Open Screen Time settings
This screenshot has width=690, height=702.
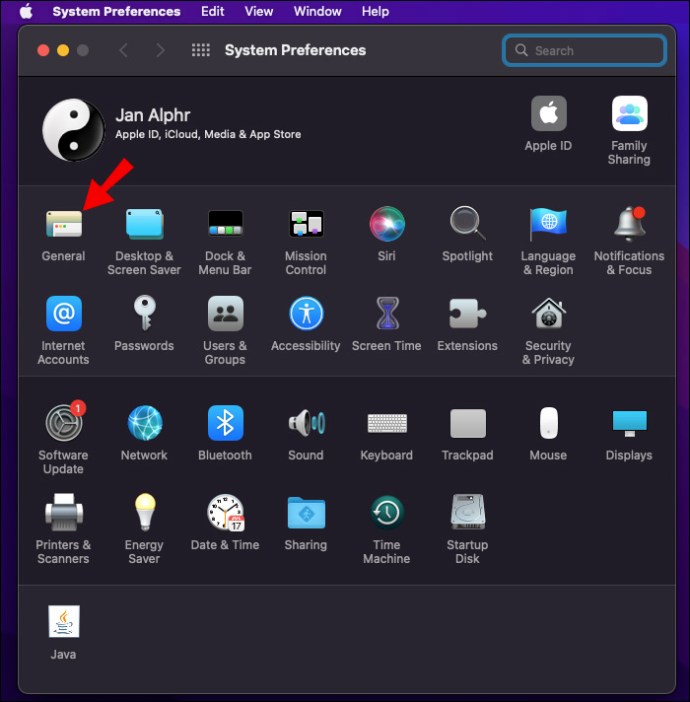pyautogui.click(x=387, y=313)
